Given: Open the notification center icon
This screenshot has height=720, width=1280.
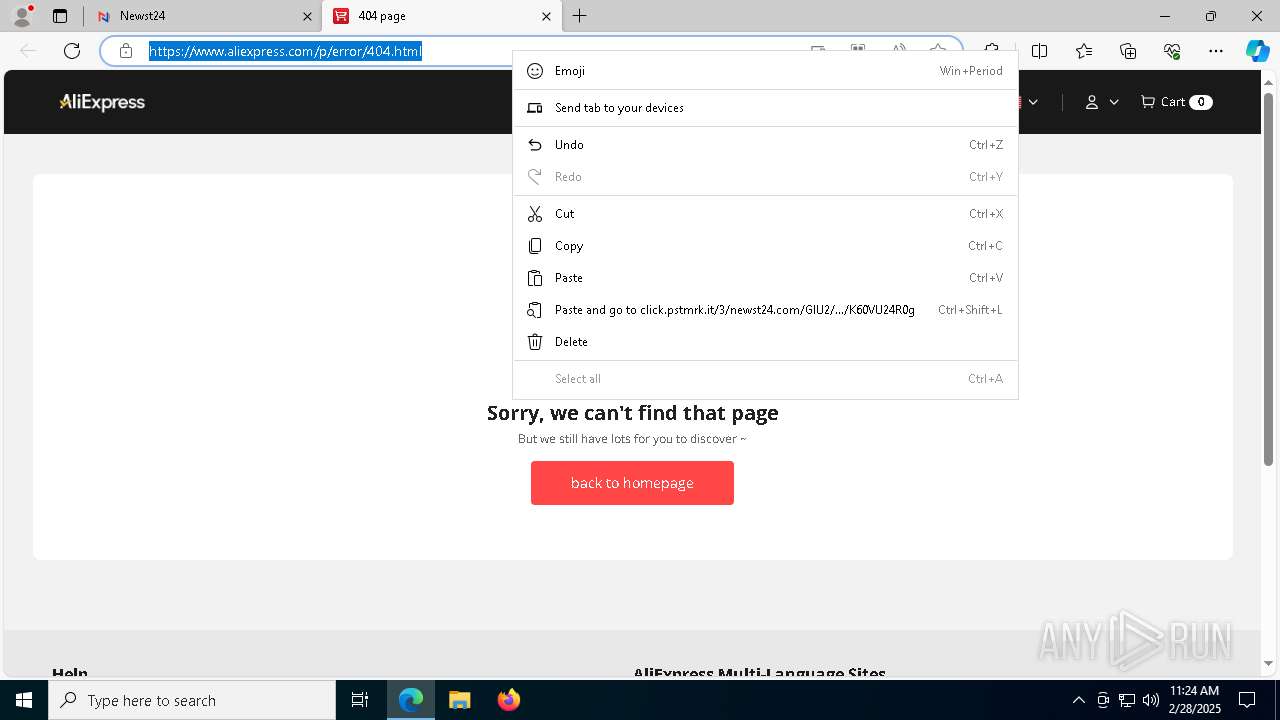Looking at the screenshot, I should click(1247, 700).
